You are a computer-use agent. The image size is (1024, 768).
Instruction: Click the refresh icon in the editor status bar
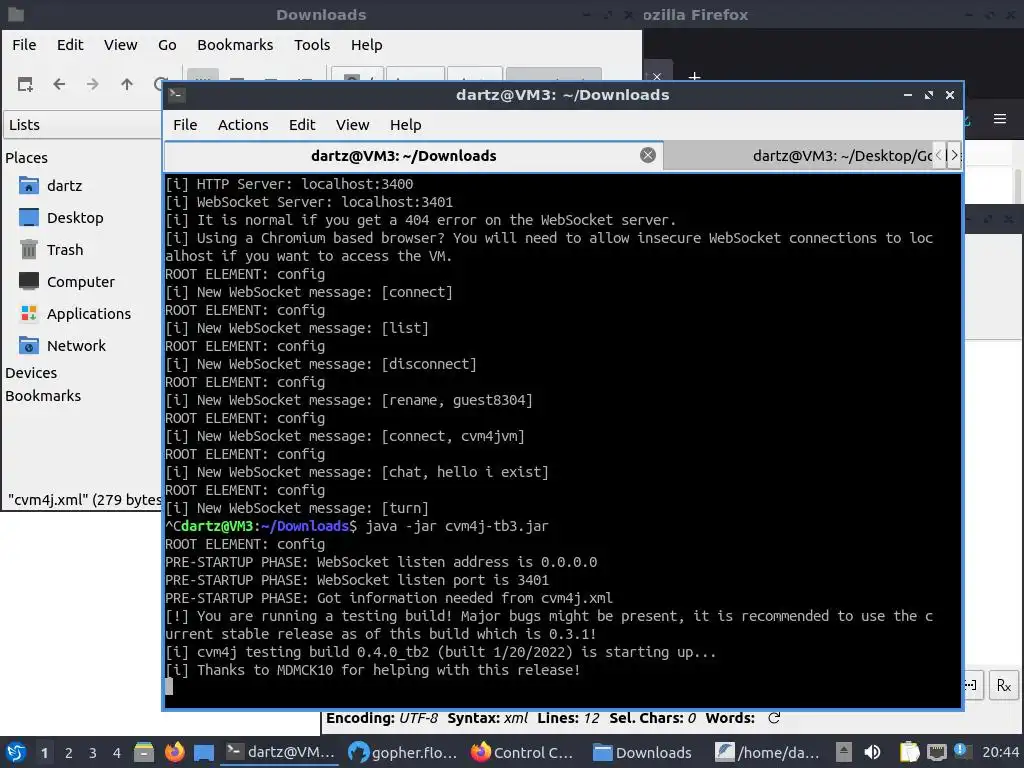pos(774,718)
